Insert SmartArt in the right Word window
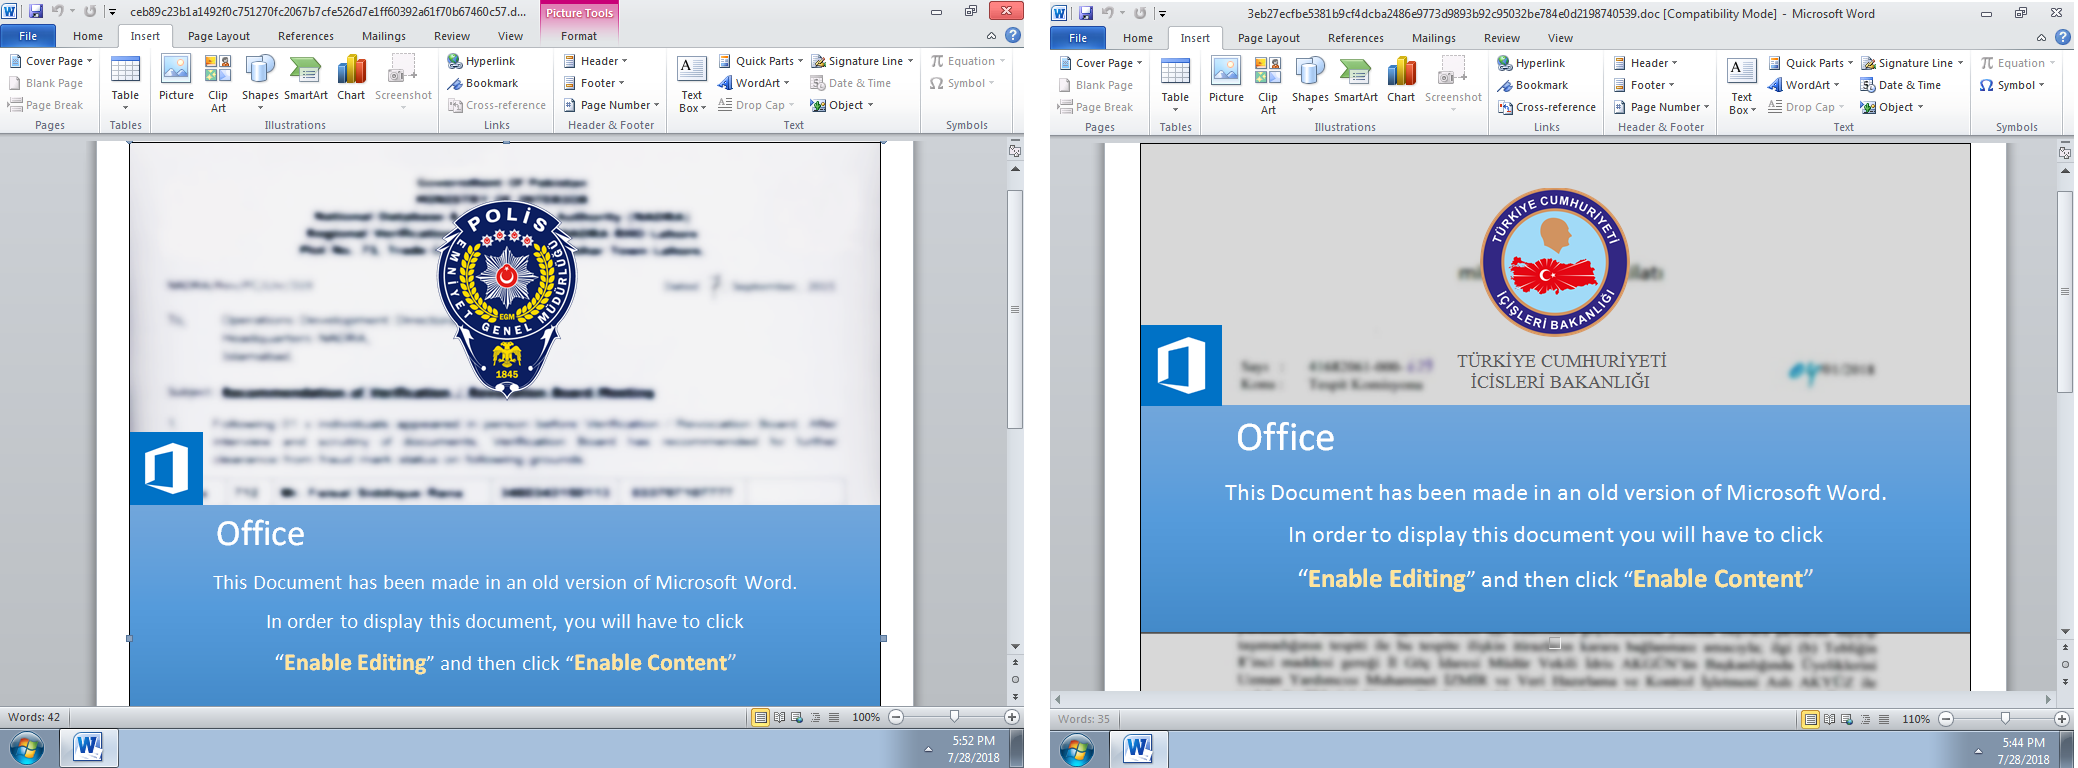This screenshot has height=768, width=2078. [1356, 82]
